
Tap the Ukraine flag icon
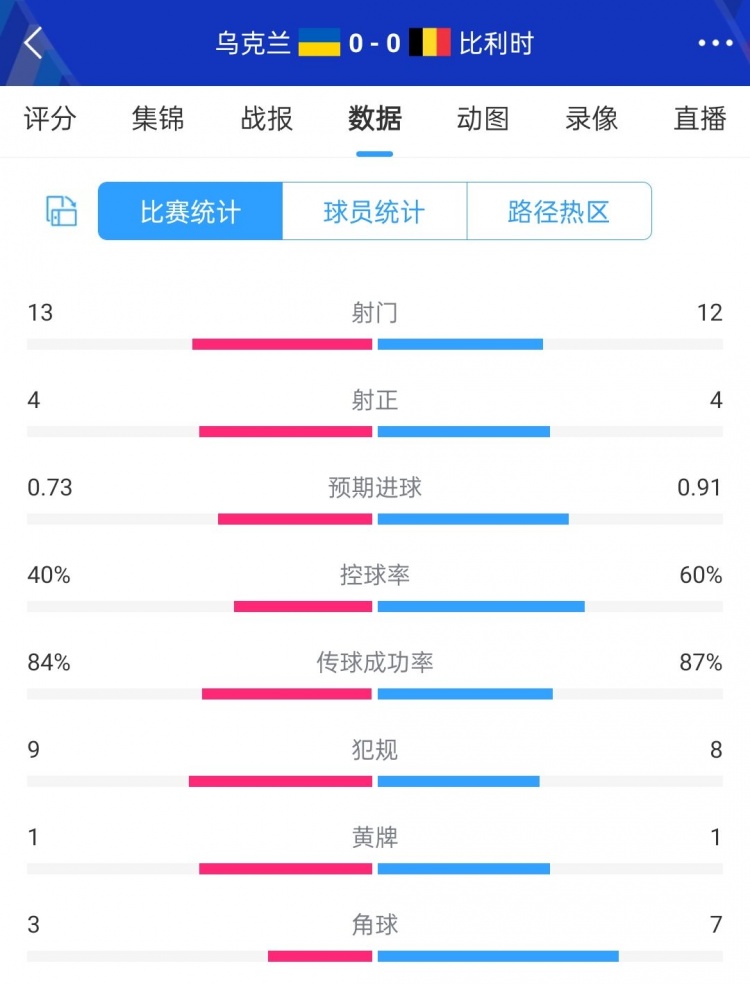point(319,43)
